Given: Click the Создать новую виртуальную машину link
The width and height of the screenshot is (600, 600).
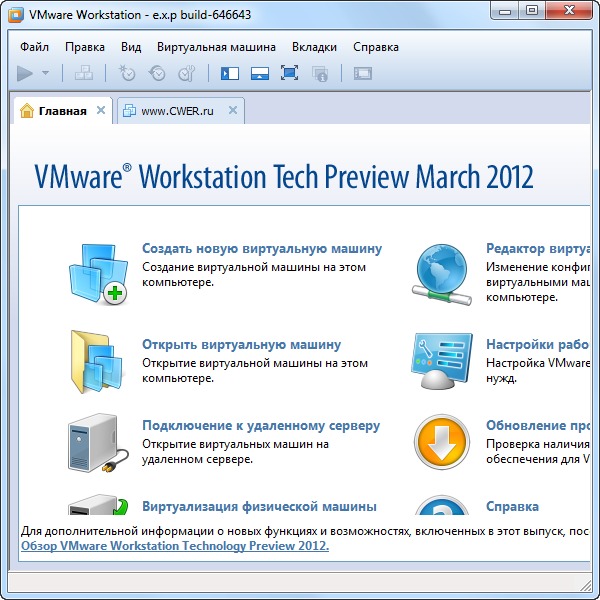Looking at the screenshot, I should [x=262, y=248].
